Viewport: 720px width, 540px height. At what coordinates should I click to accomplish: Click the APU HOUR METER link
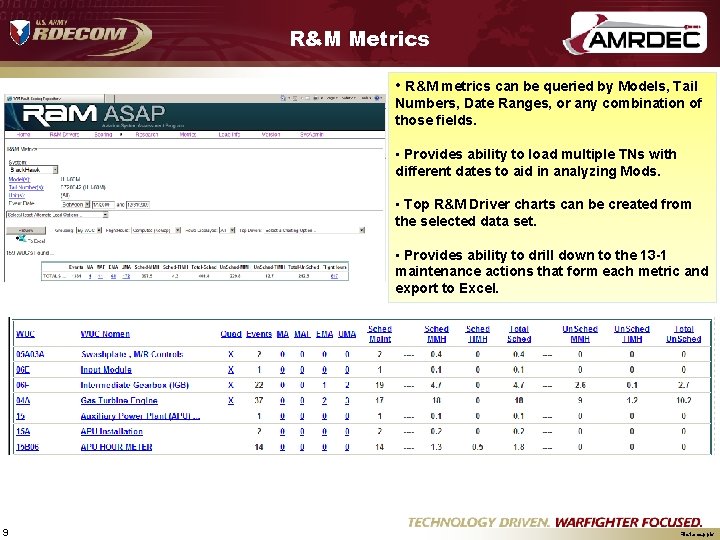116,447
